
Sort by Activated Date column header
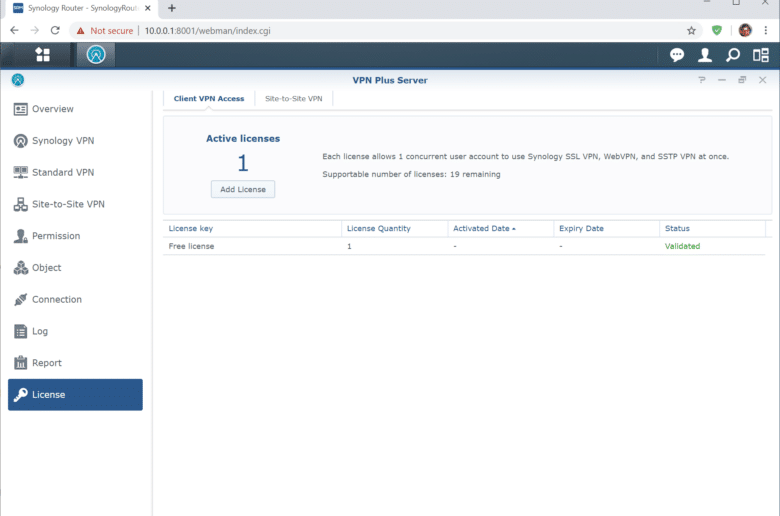tap(501, 228)
